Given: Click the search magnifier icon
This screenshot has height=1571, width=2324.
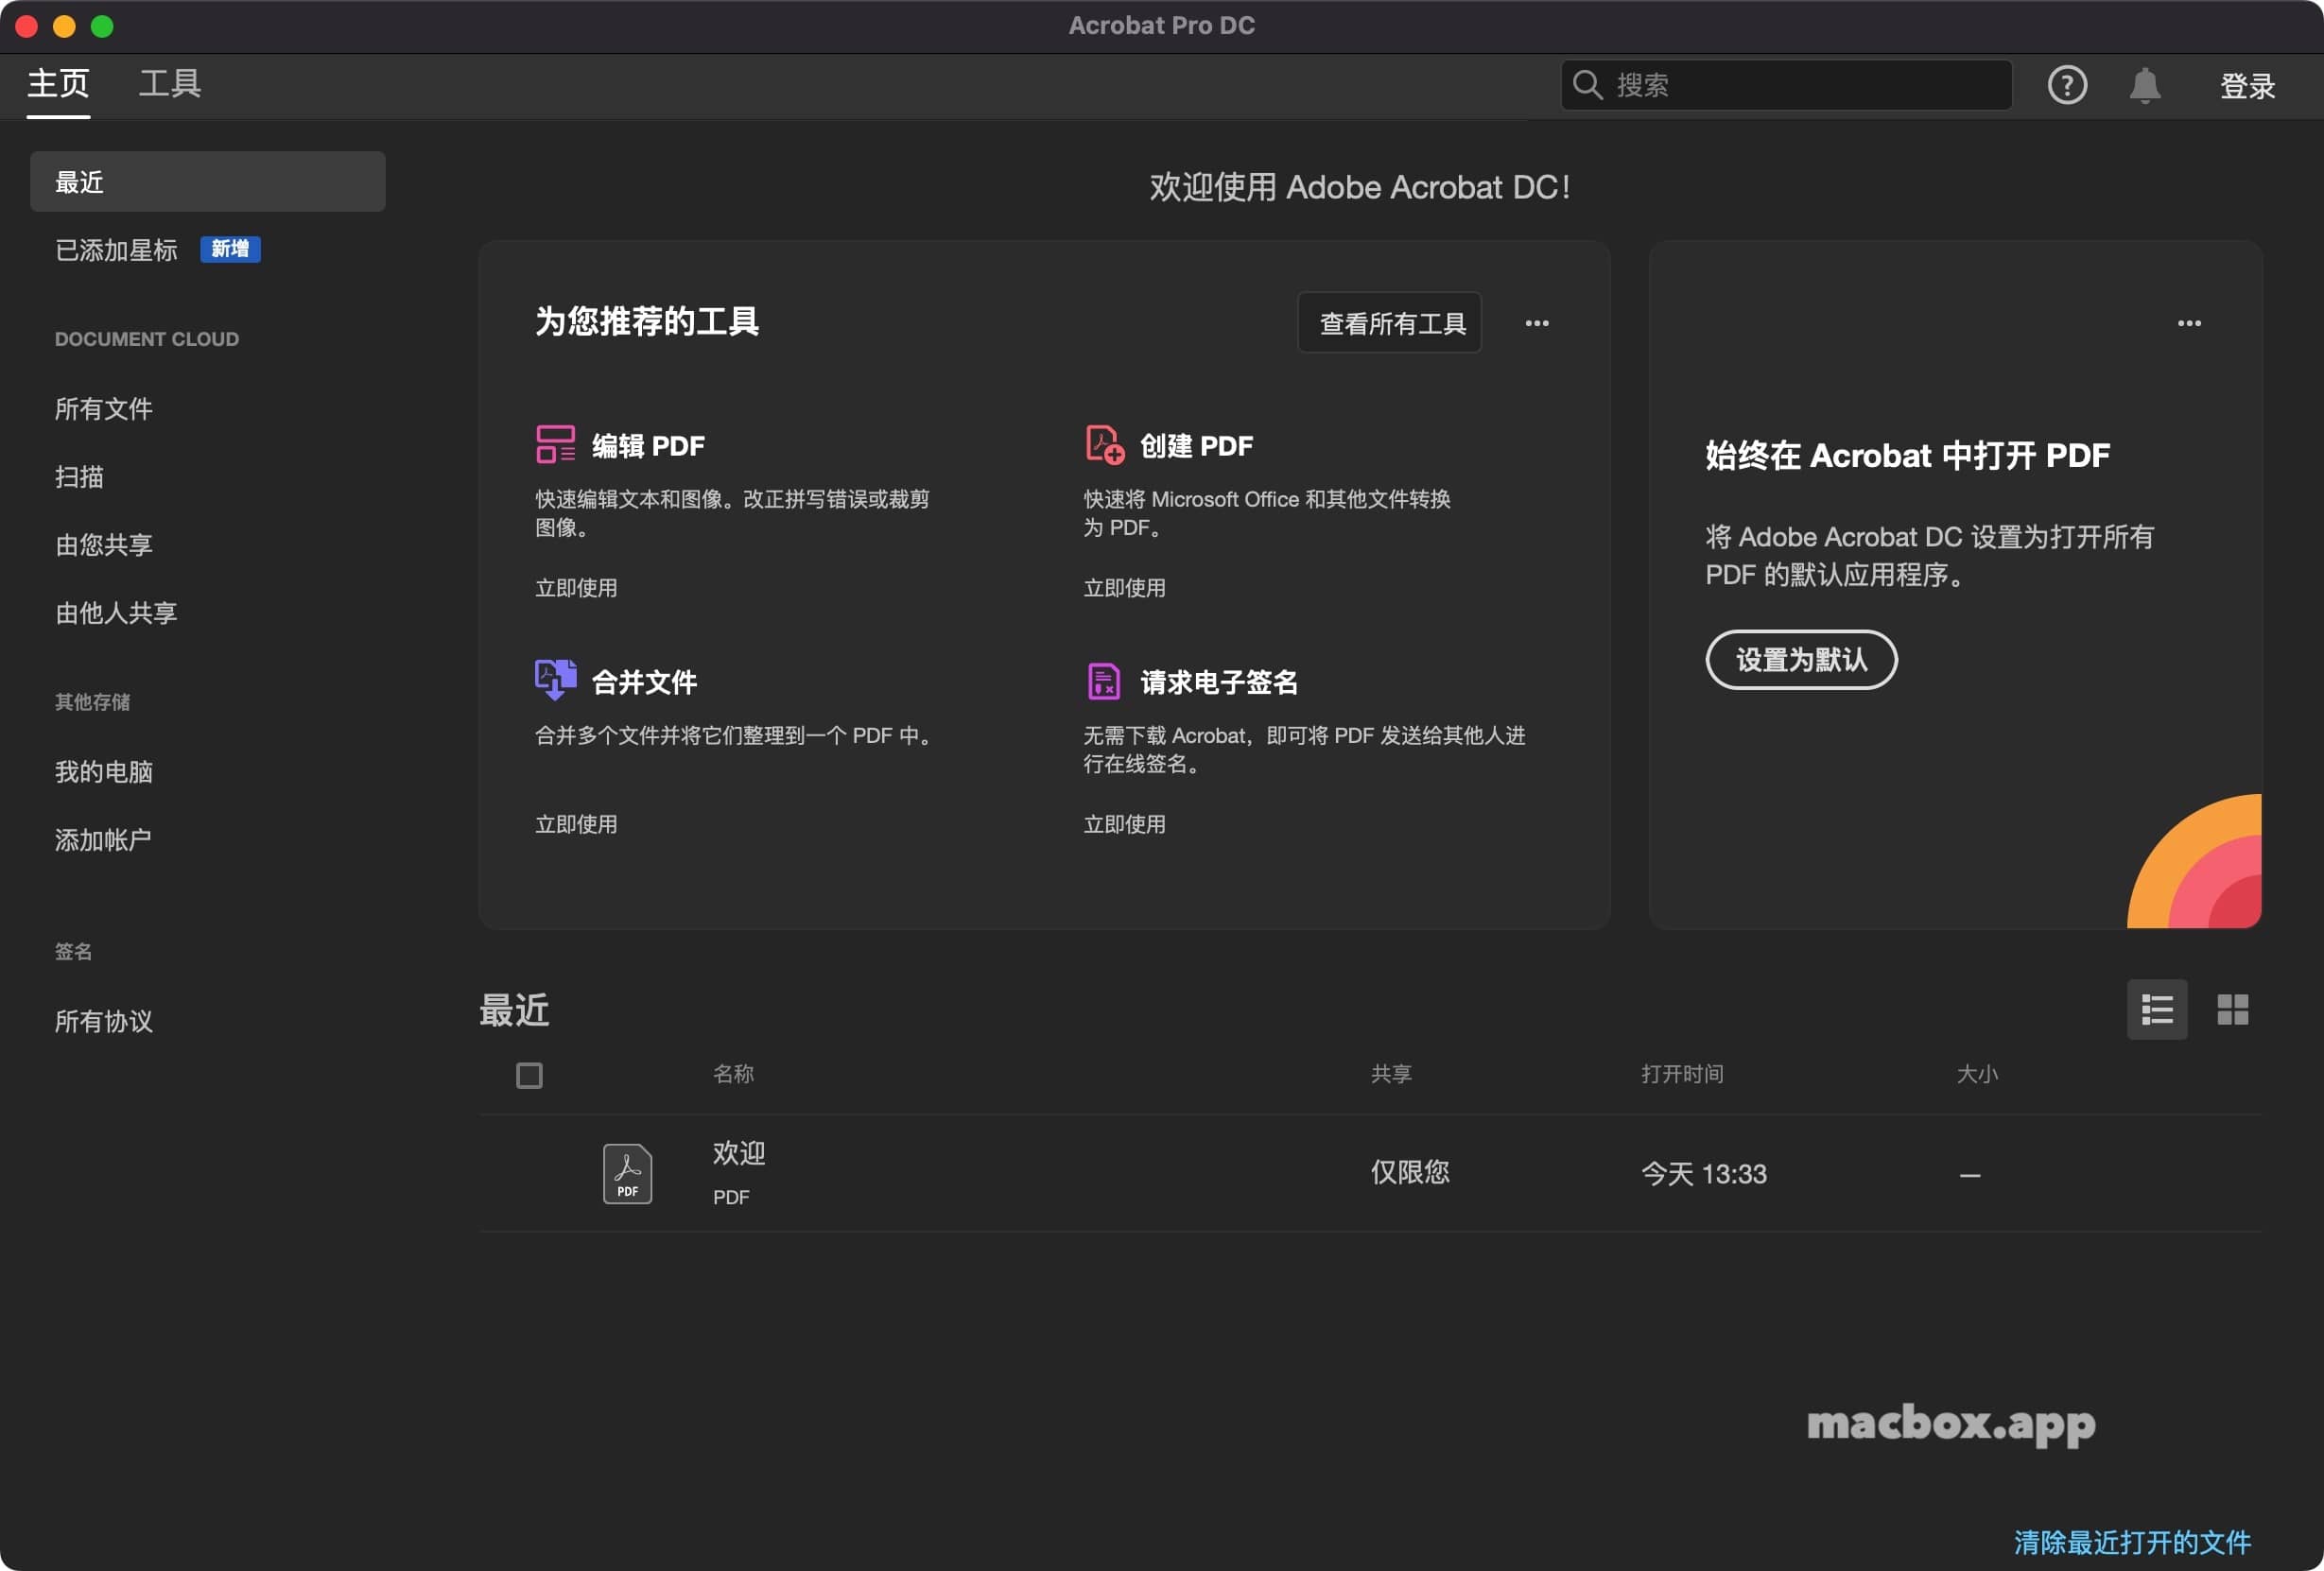Looking at the screenshot, I should point(1587,85).
